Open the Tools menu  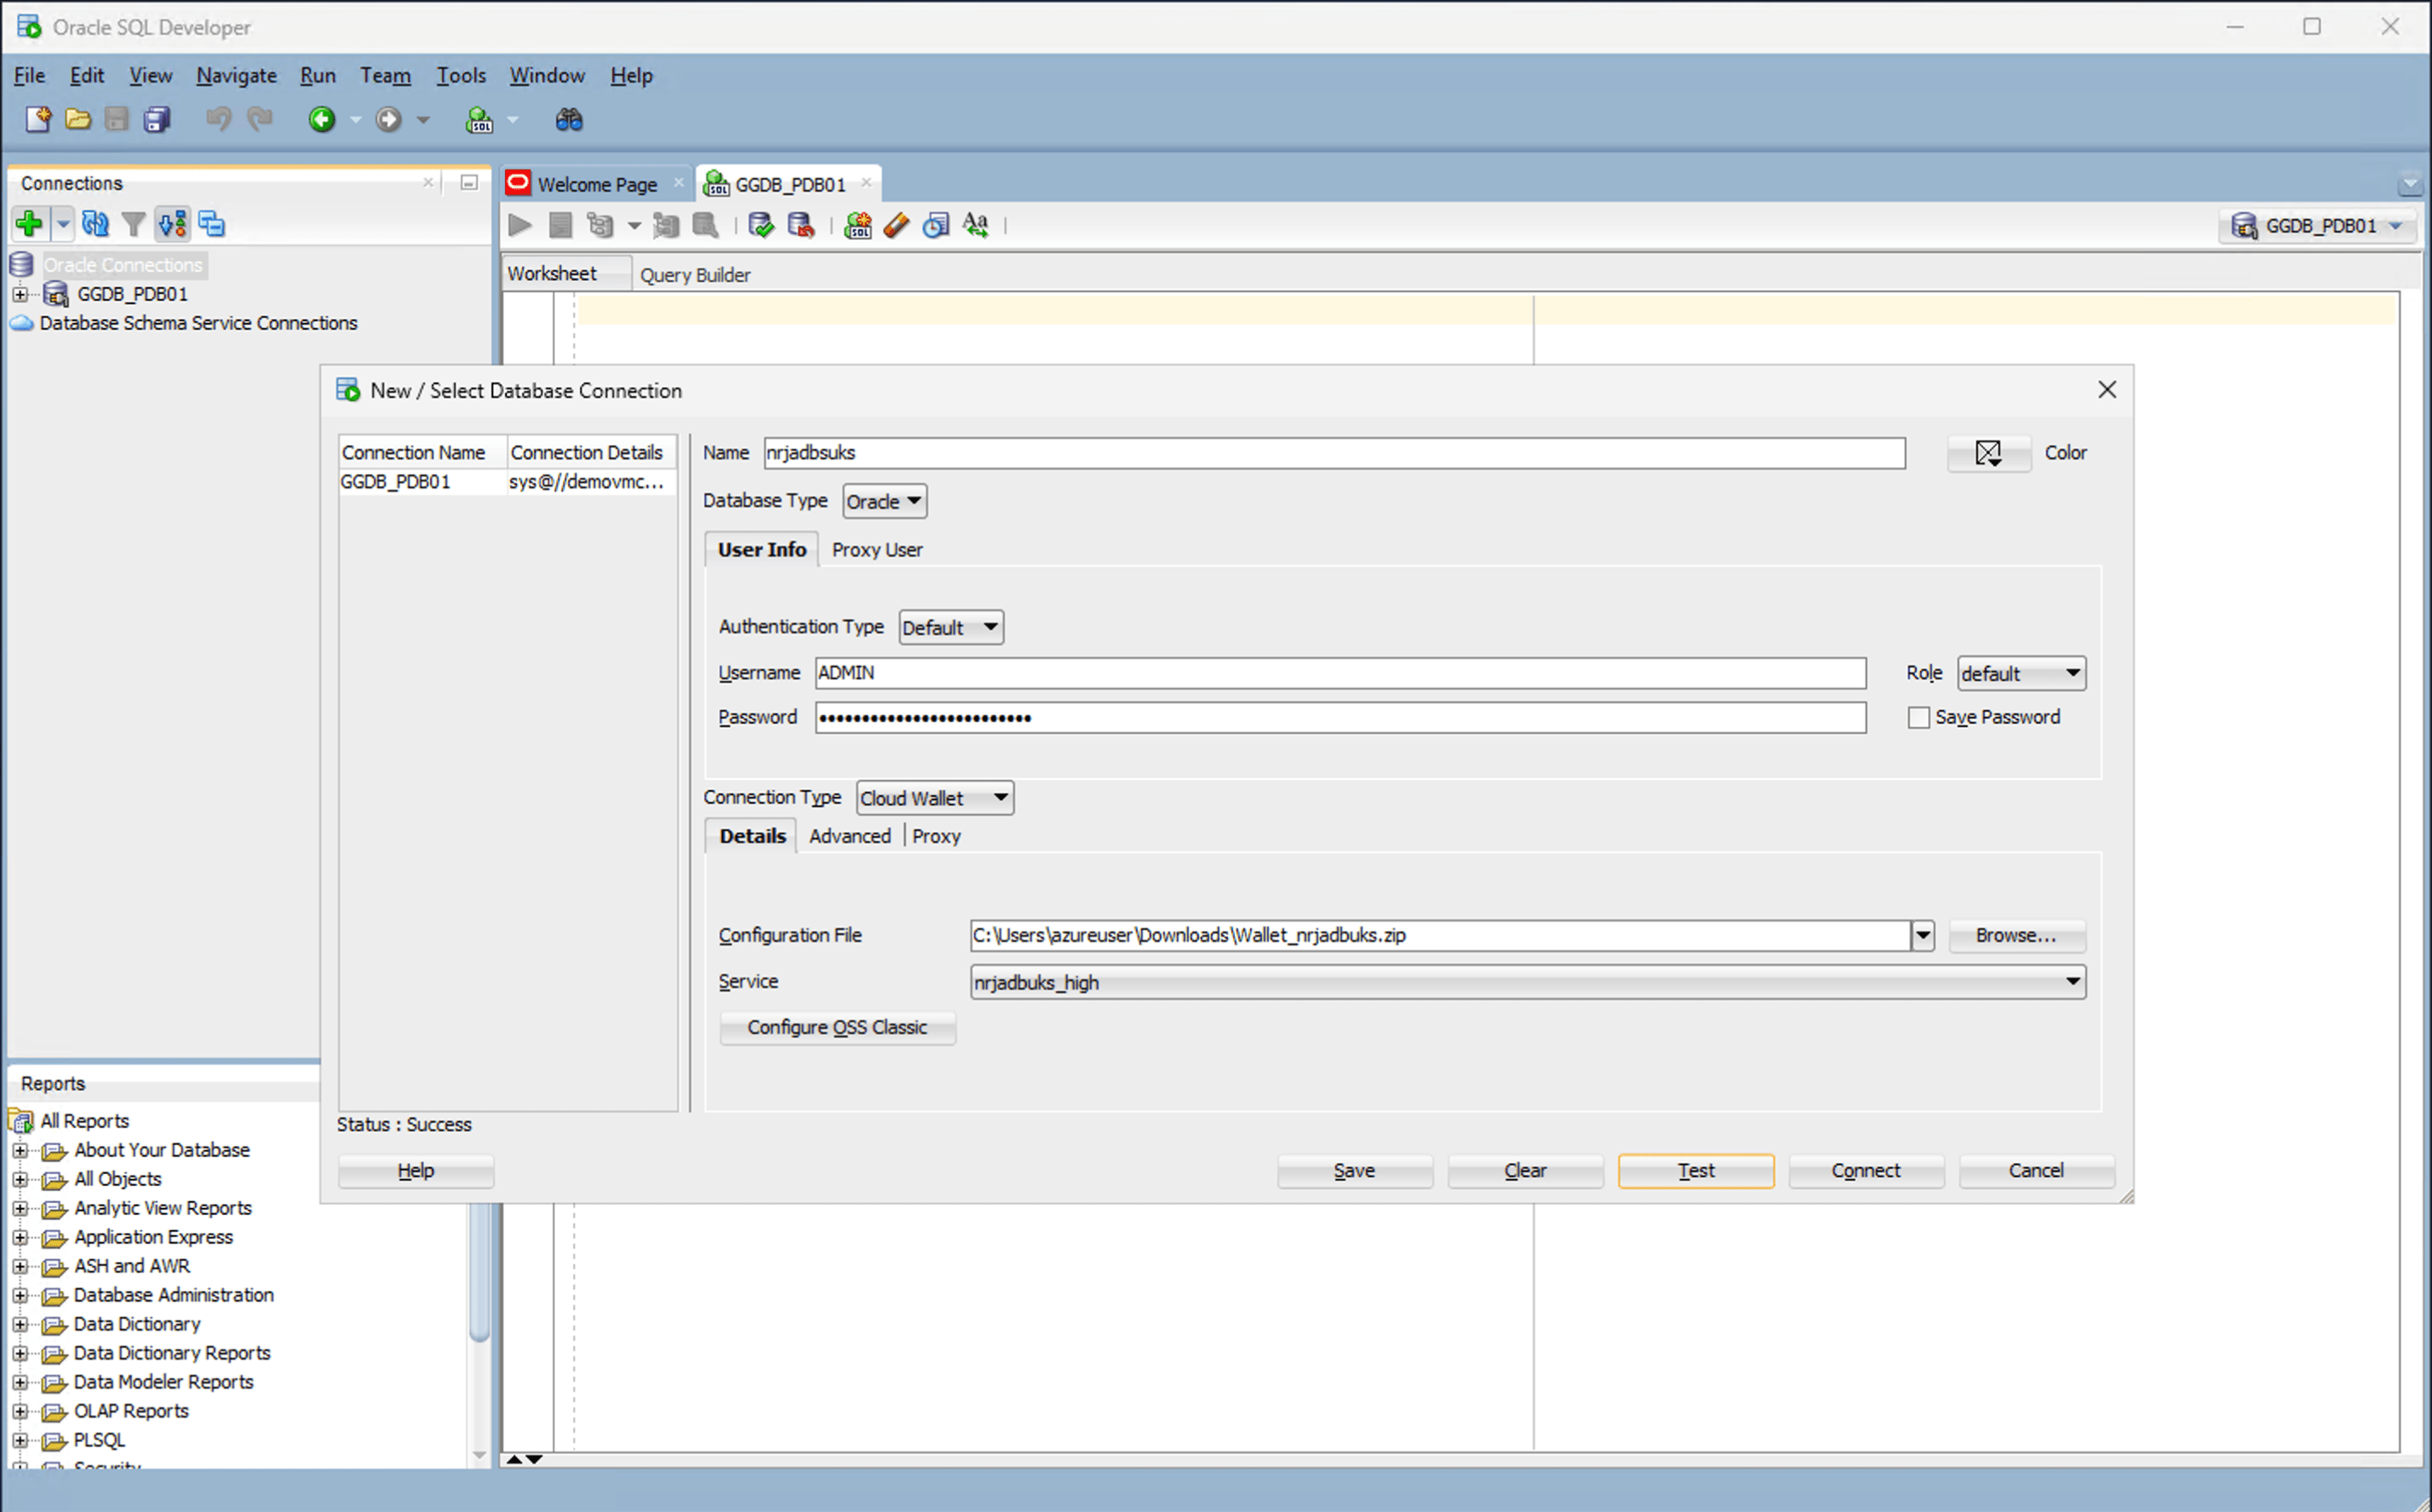(x=460, y=75)
